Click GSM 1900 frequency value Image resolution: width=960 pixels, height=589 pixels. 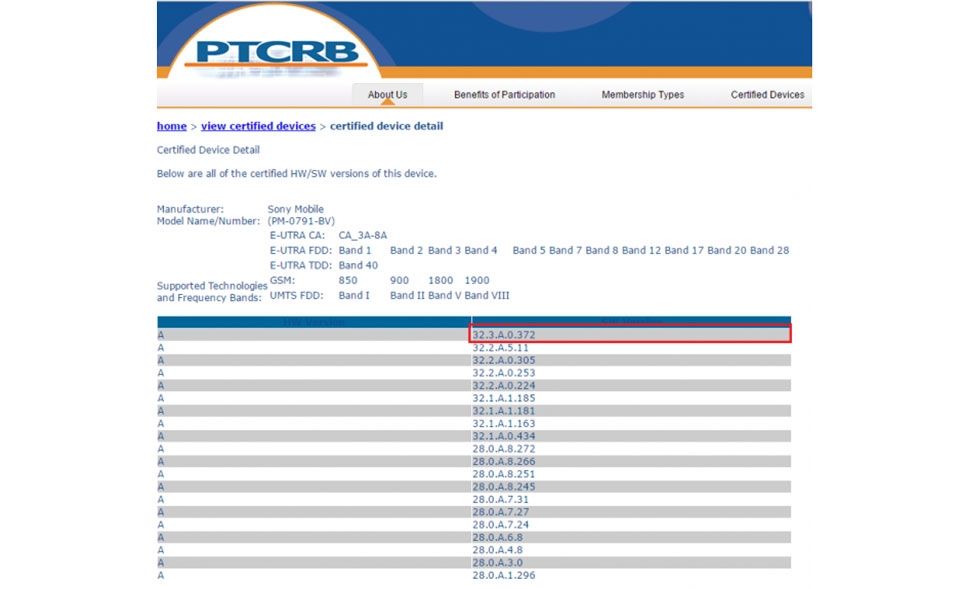[477, 280]
